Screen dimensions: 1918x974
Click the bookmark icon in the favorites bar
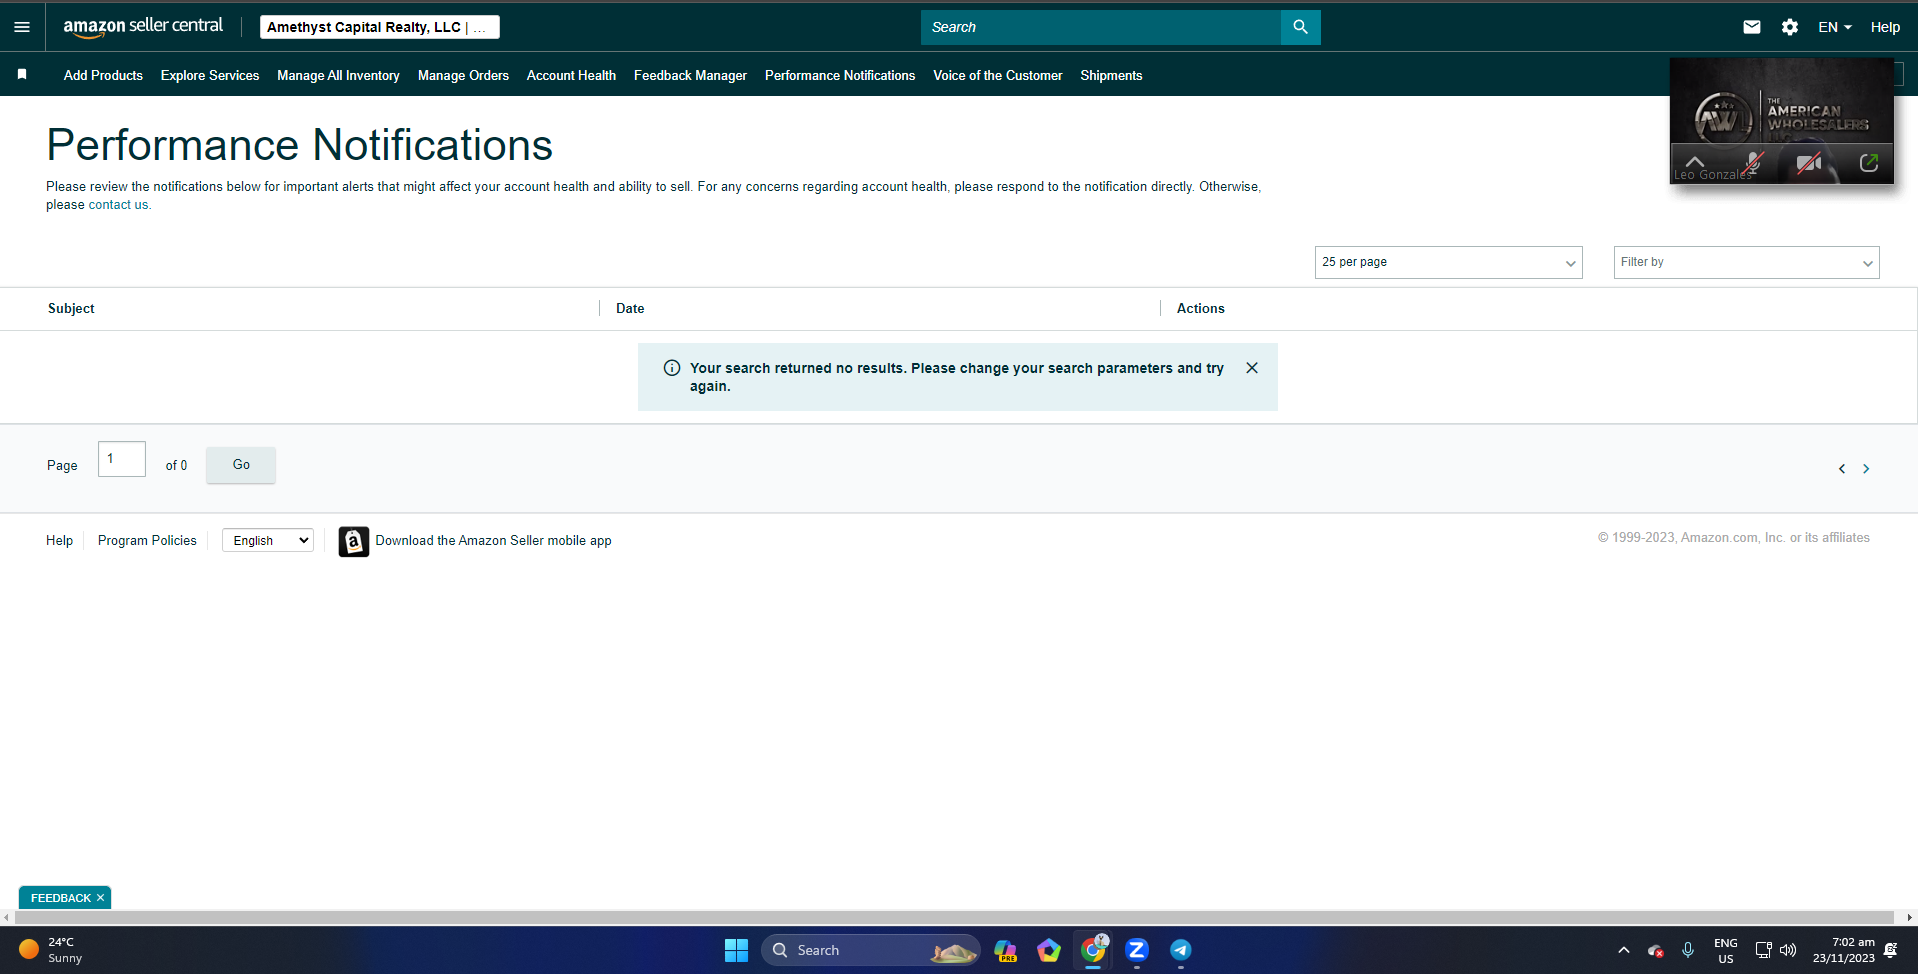point(22,74)
